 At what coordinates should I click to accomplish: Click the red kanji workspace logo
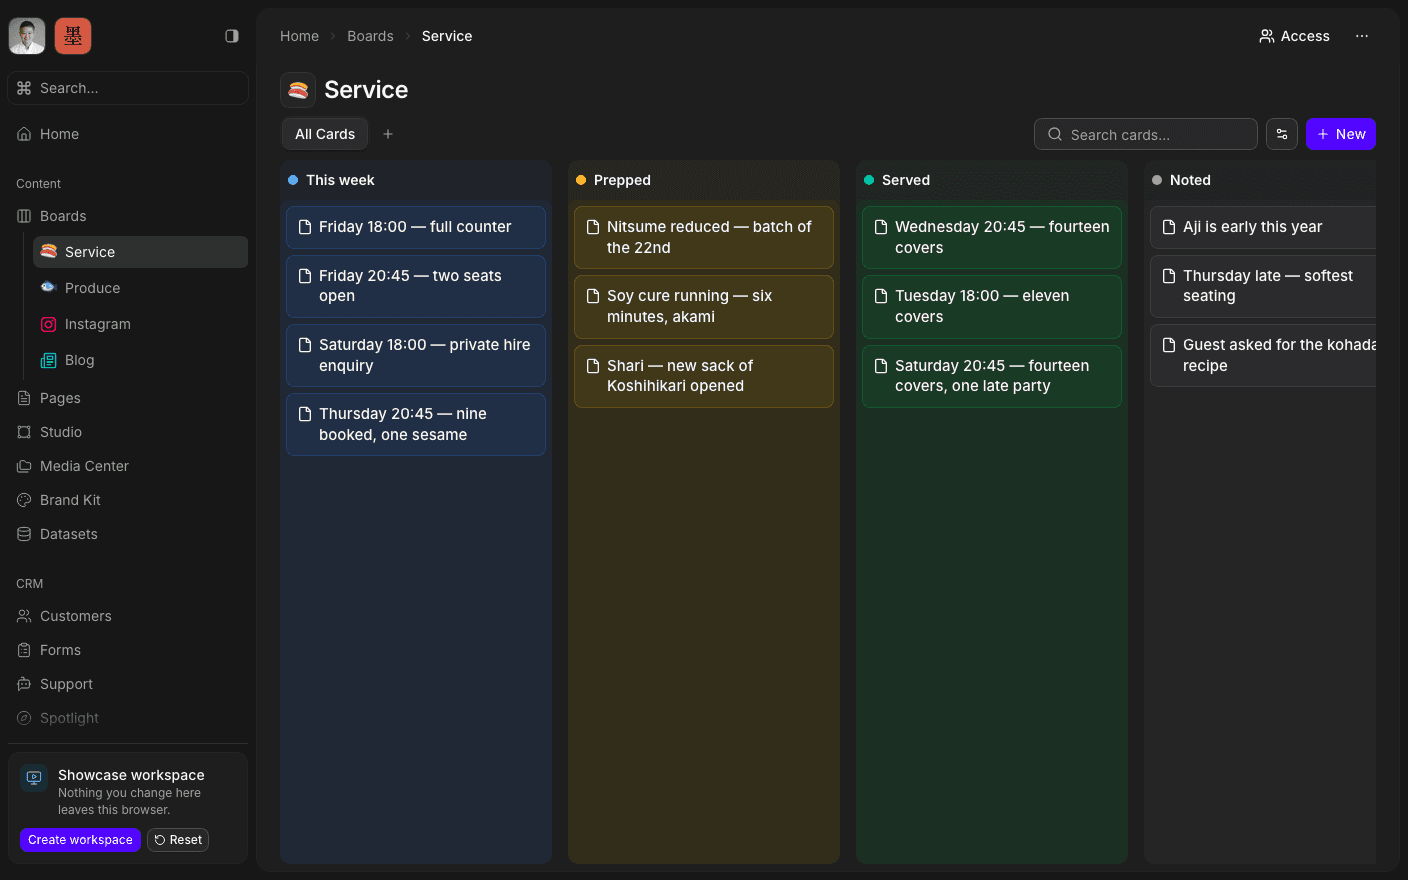click(73, 36)
